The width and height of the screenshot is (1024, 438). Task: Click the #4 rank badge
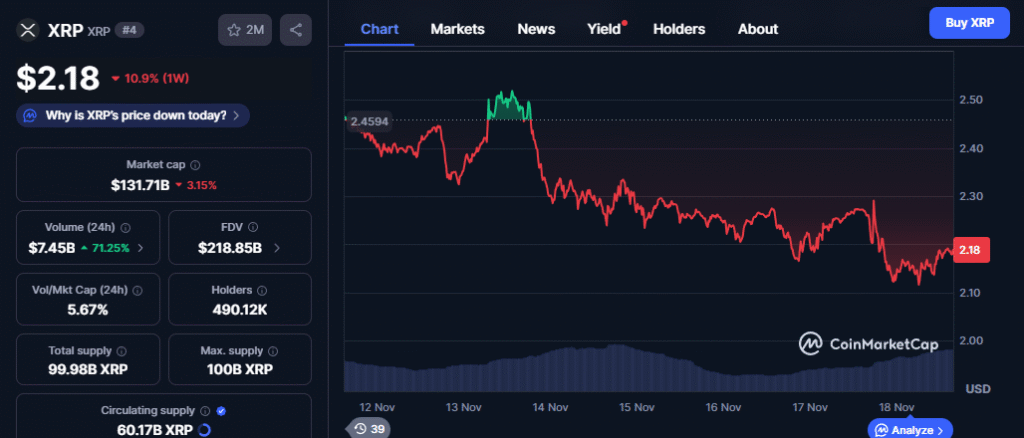[x=129, y=30]
